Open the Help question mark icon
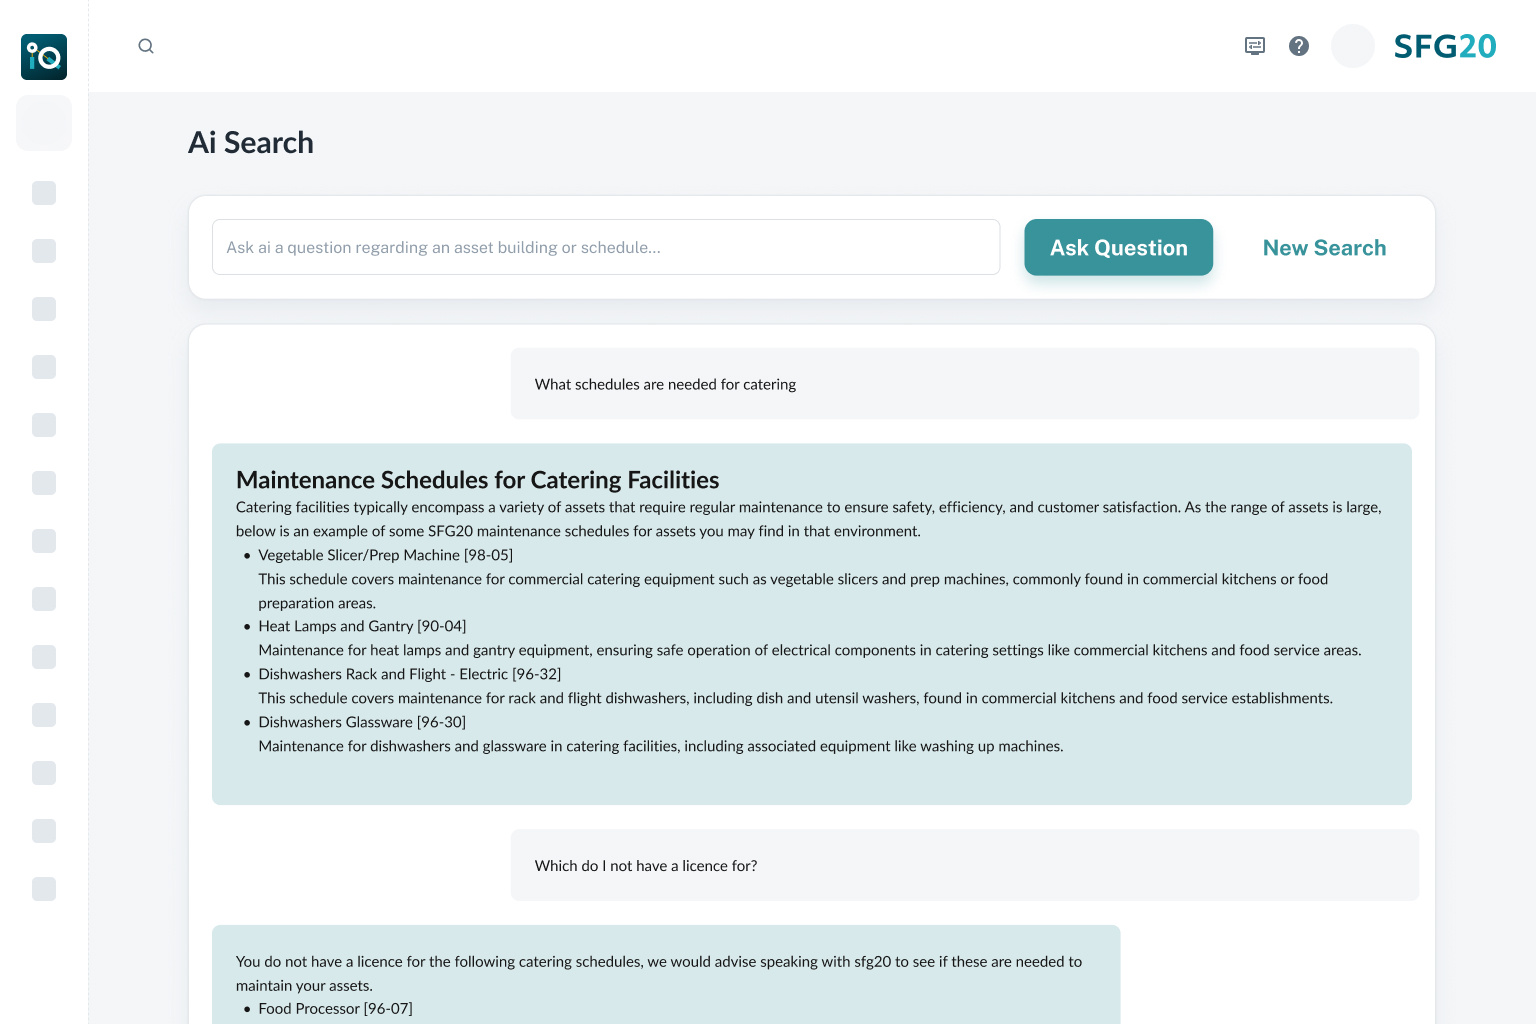Screen dimensions: 1536x1024 point(1298,46)
